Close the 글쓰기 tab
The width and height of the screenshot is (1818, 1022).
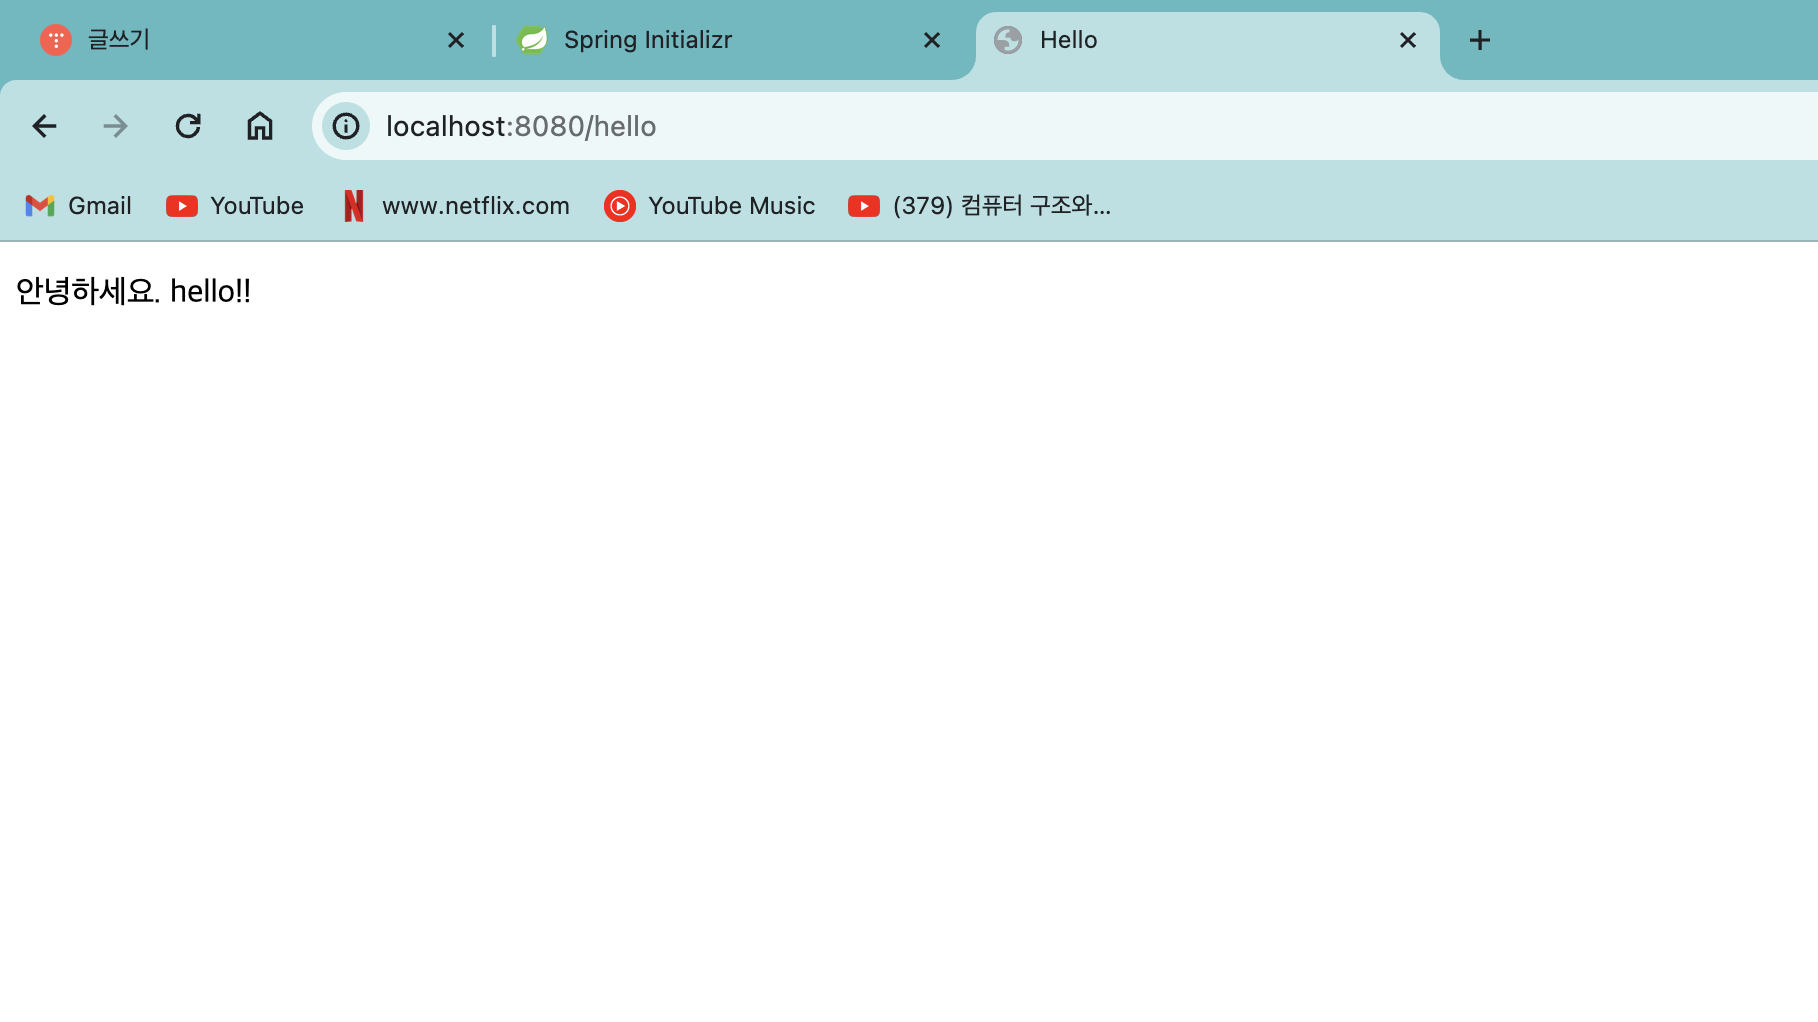[456, 40]
